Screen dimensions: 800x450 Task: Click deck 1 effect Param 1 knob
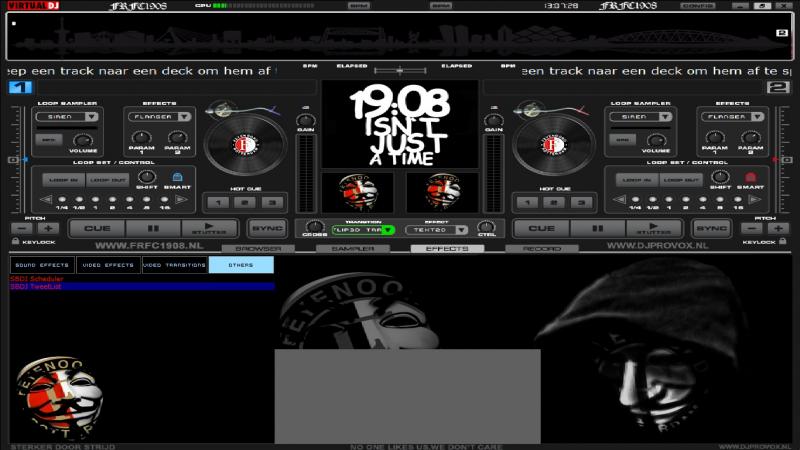pos(141,137)
